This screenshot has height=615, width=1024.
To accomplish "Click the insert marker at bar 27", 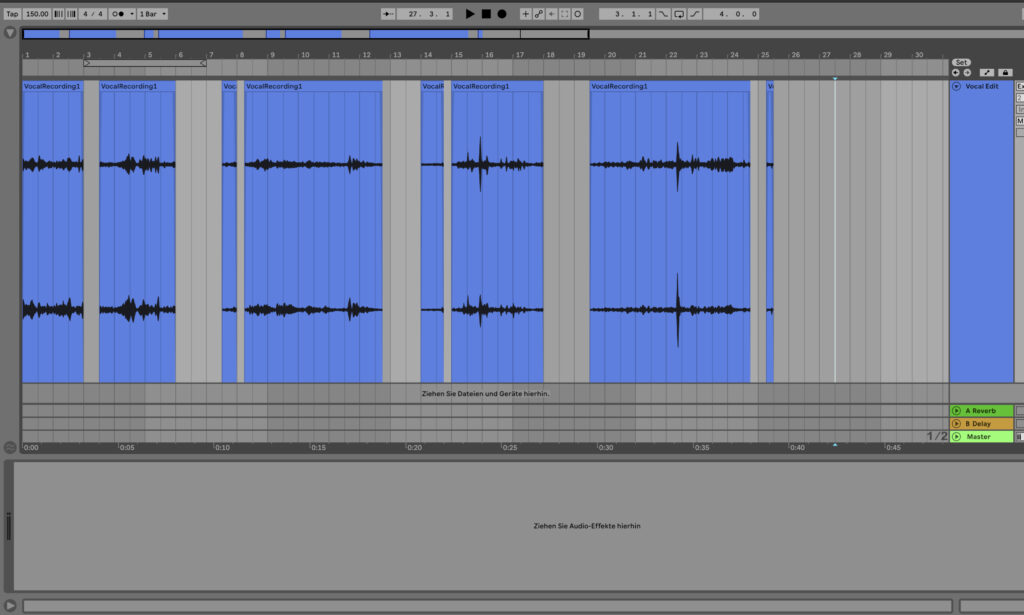I will point(835,231).
